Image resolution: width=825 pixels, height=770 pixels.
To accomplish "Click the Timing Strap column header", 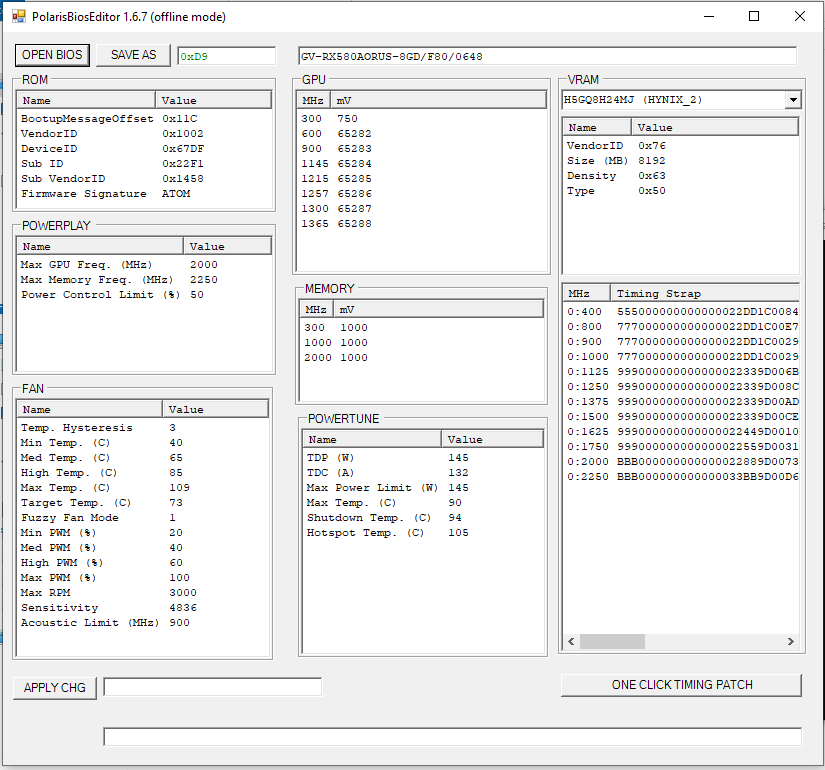I will (705, 294).
